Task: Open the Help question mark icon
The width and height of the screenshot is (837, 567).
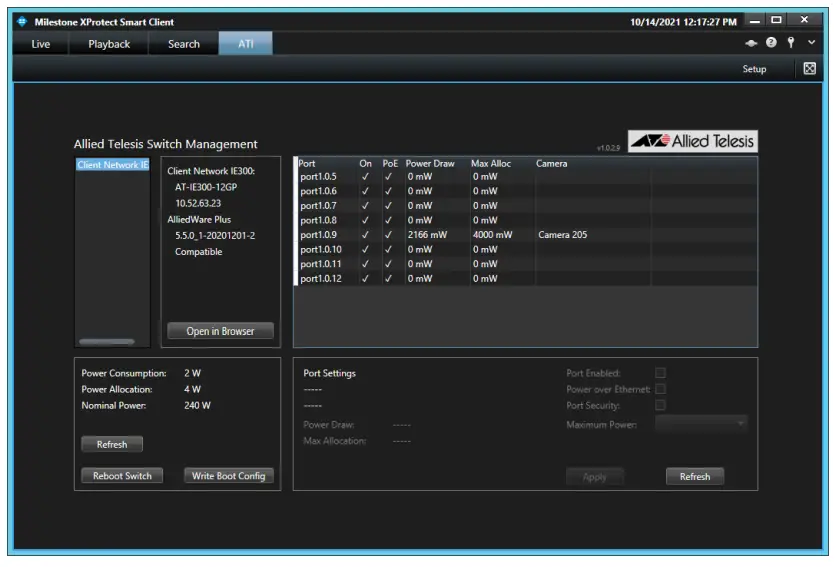Action: click(x=771, y=43)
